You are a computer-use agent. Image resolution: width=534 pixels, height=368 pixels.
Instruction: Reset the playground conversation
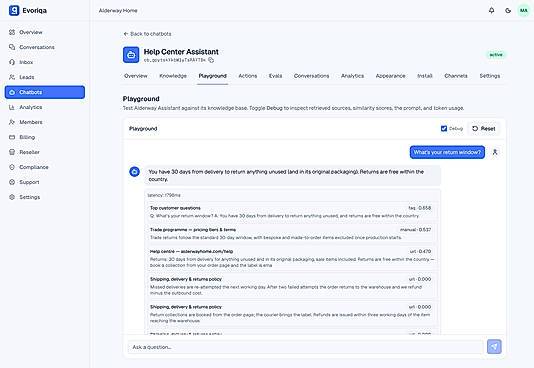484,128
